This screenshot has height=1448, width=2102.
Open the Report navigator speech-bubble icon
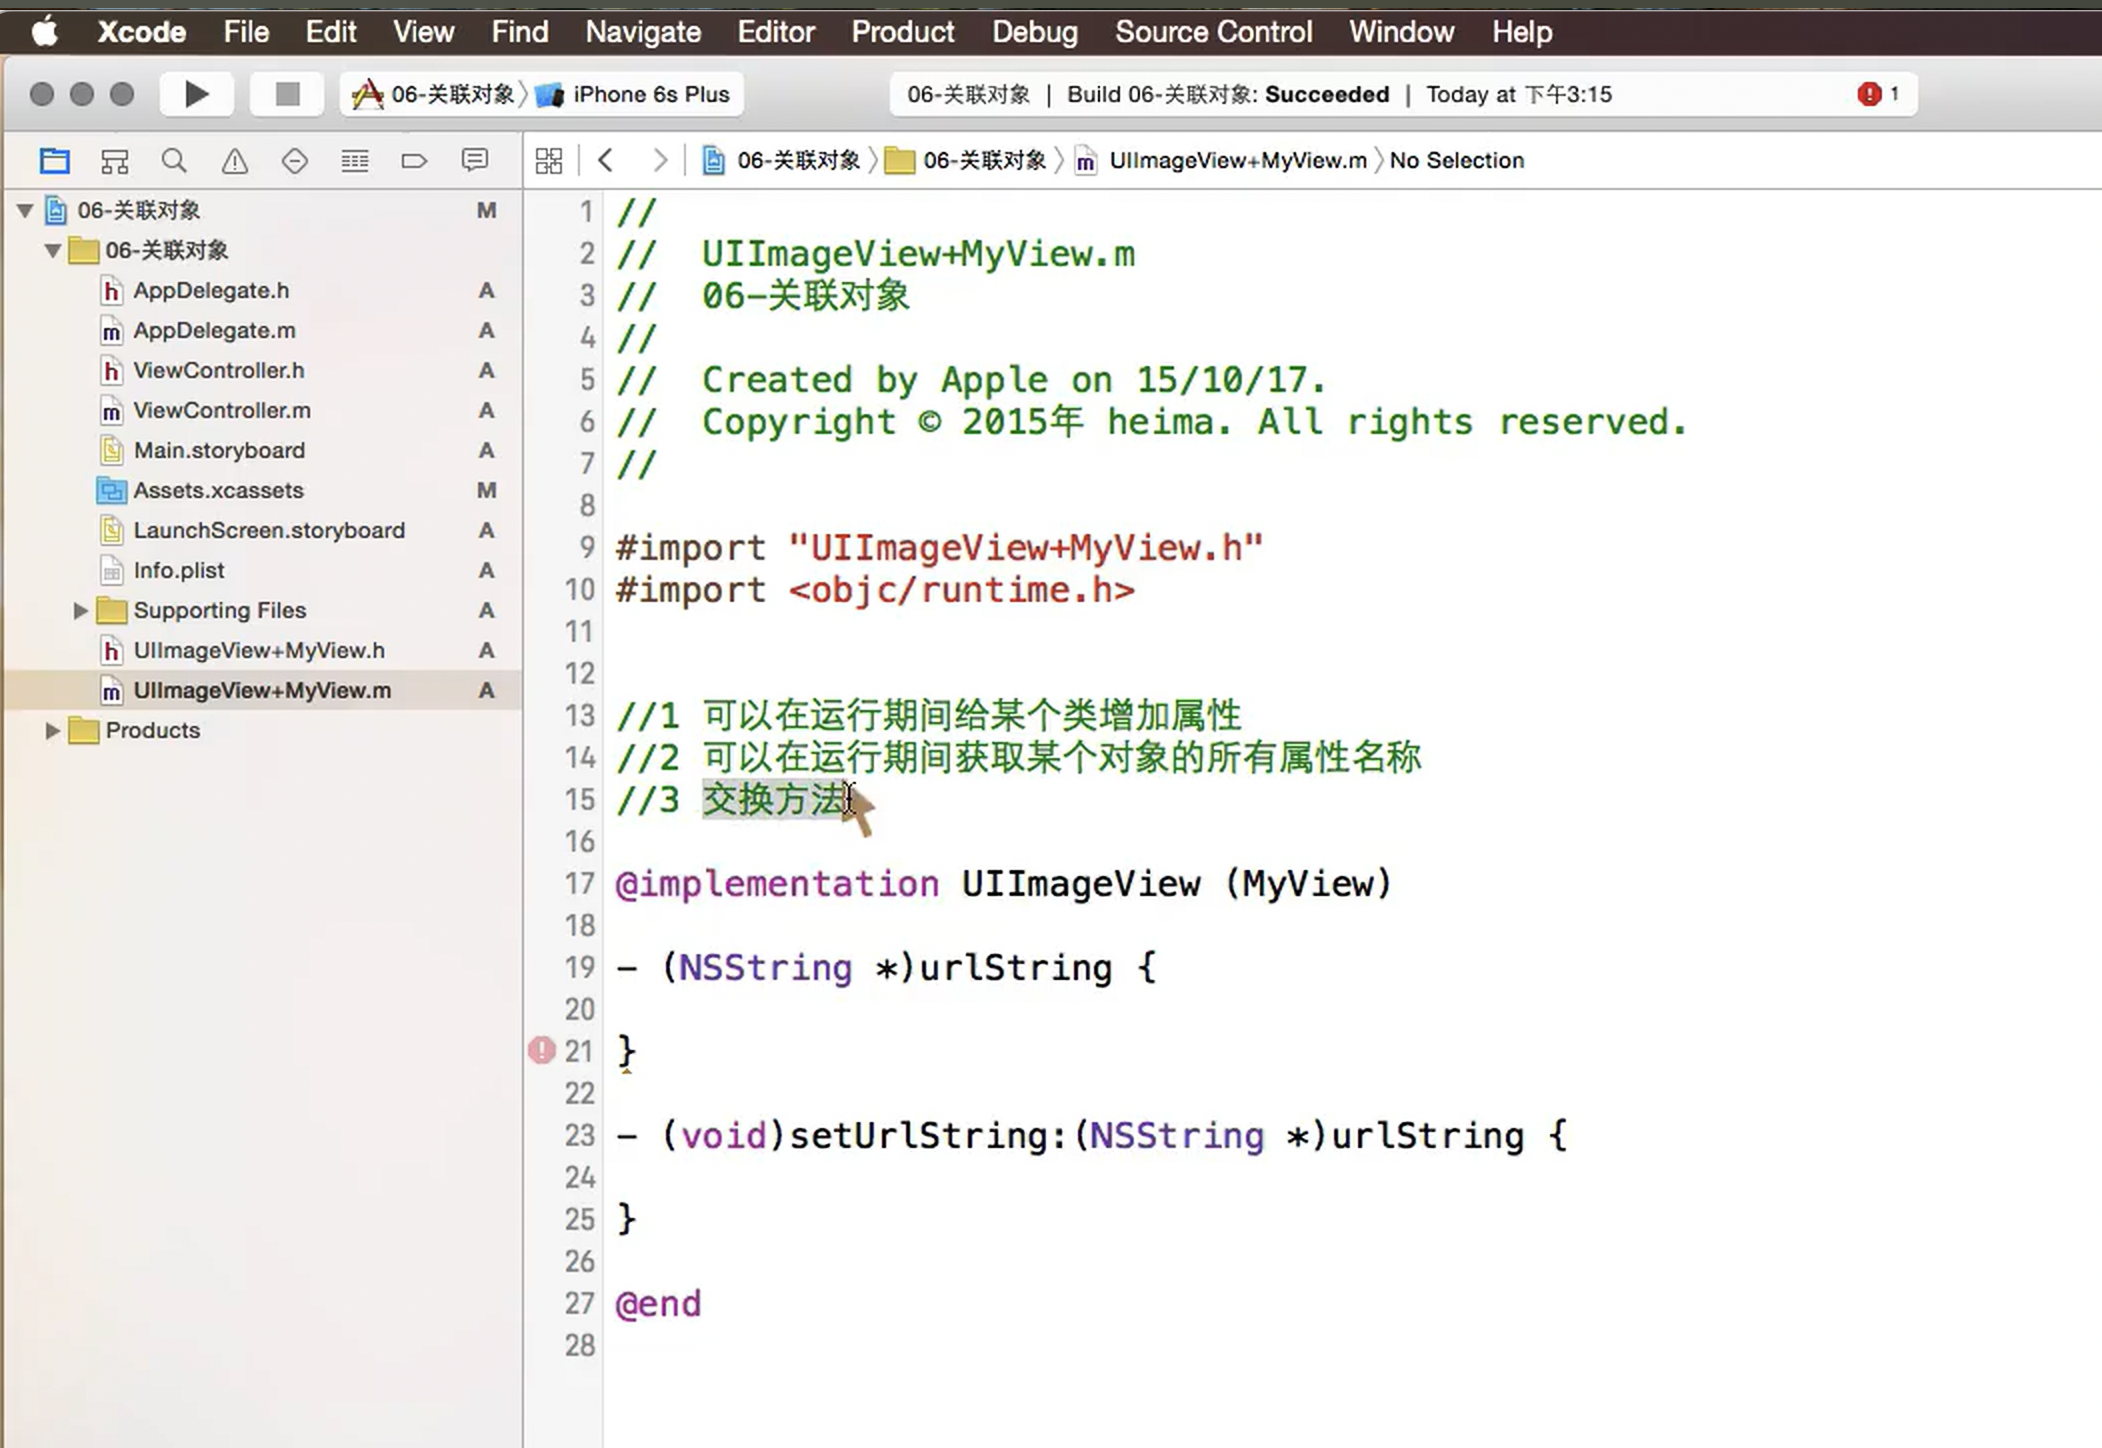pos(475,160)
